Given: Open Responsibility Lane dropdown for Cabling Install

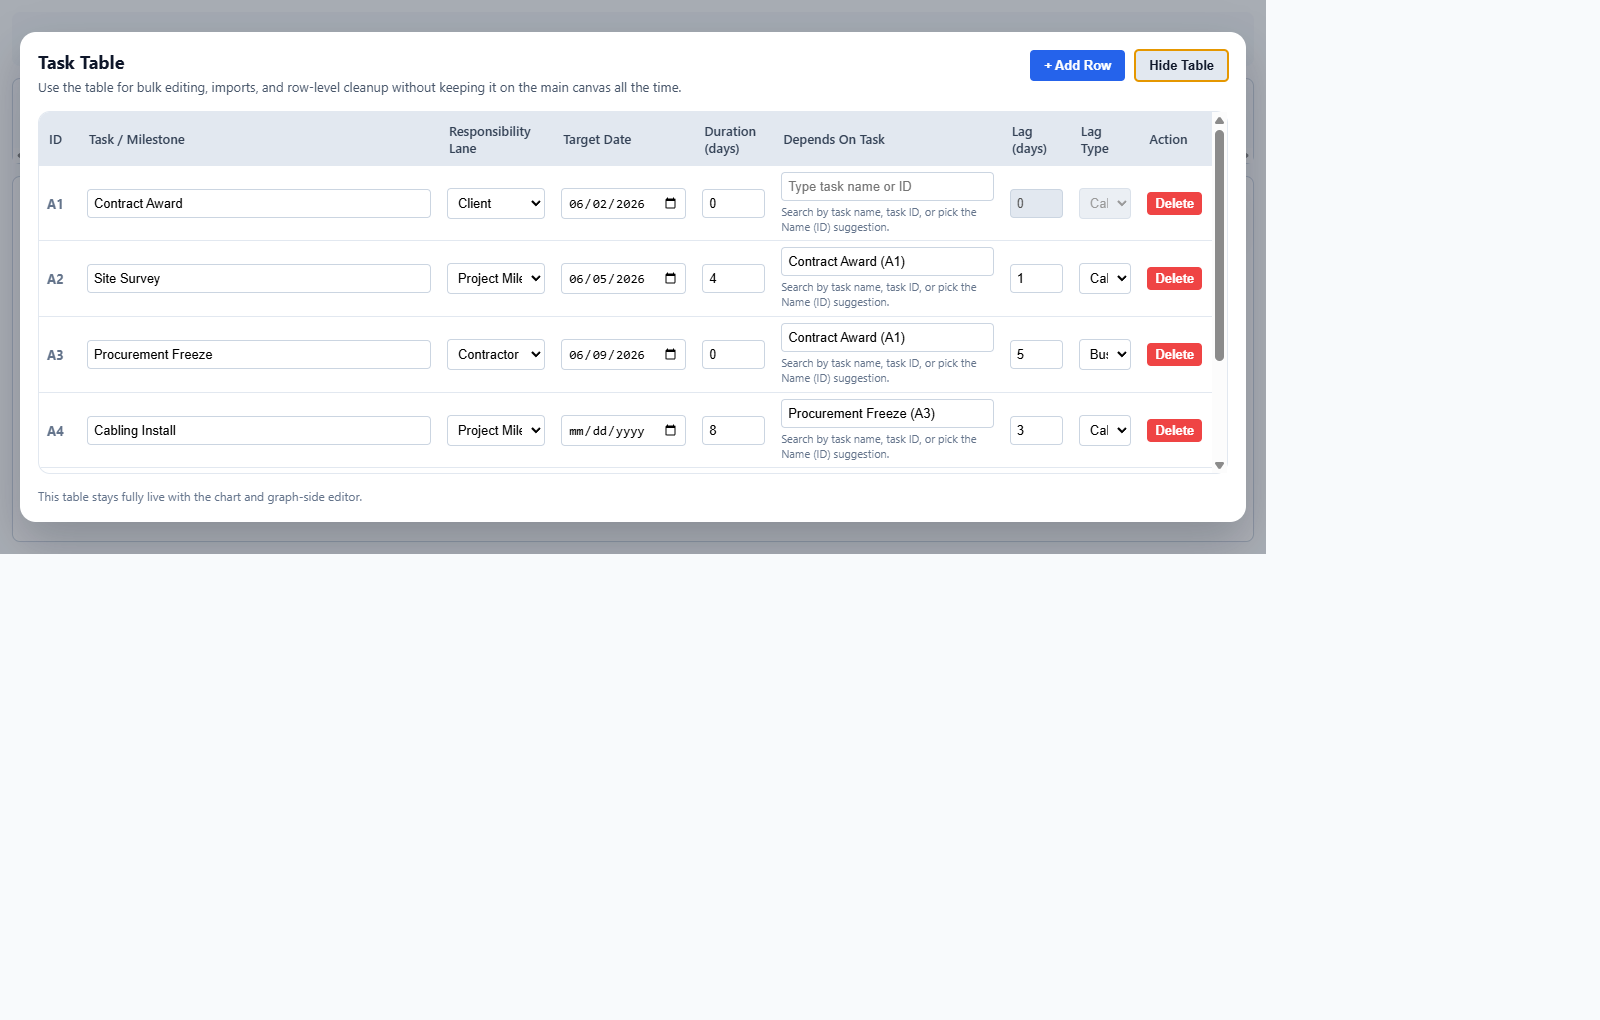Looking at the screenshot, I should click(x=496, y=430).
